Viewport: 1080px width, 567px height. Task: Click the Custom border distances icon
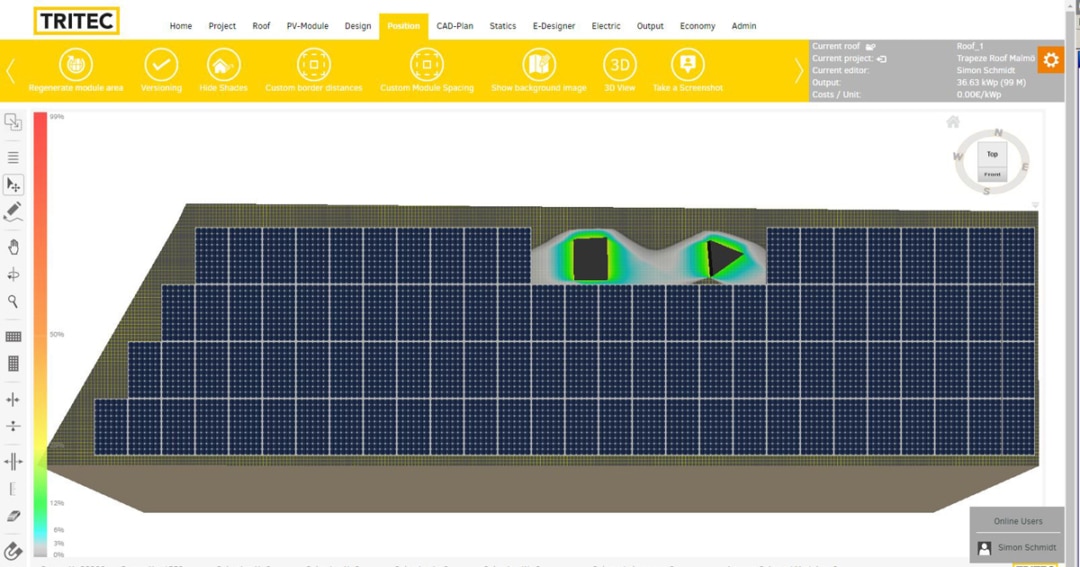click(x=314, y=65)
